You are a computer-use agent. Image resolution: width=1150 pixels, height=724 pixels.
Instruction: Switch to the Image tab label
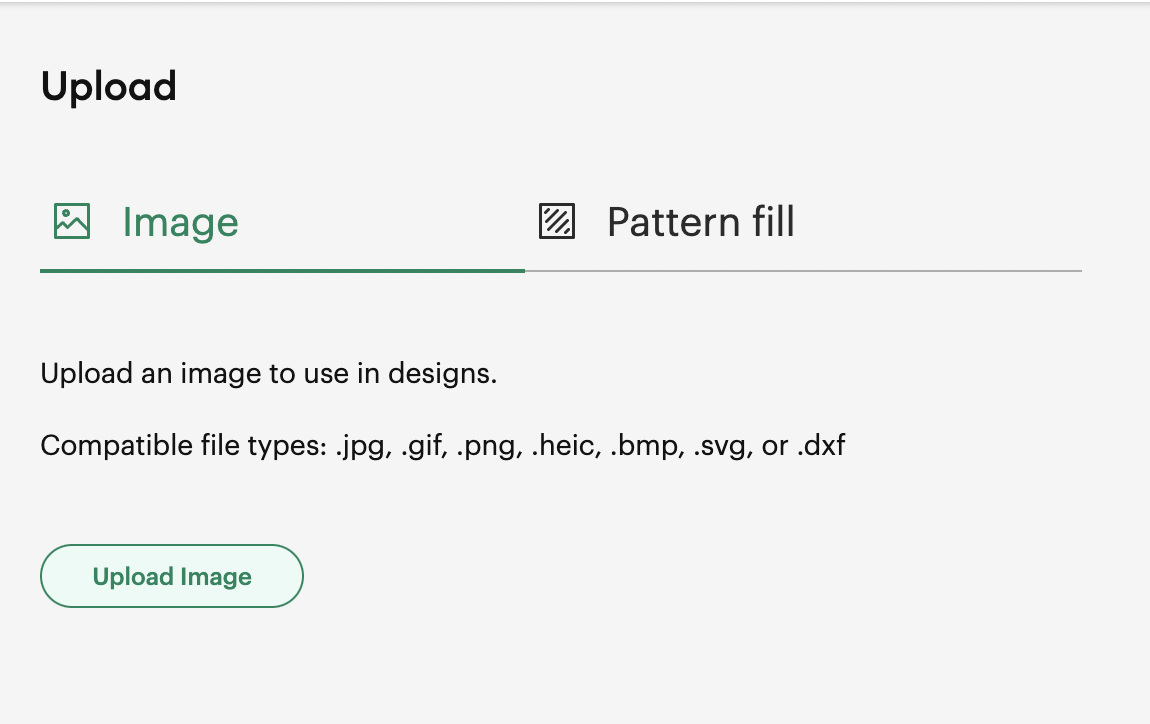180,222
